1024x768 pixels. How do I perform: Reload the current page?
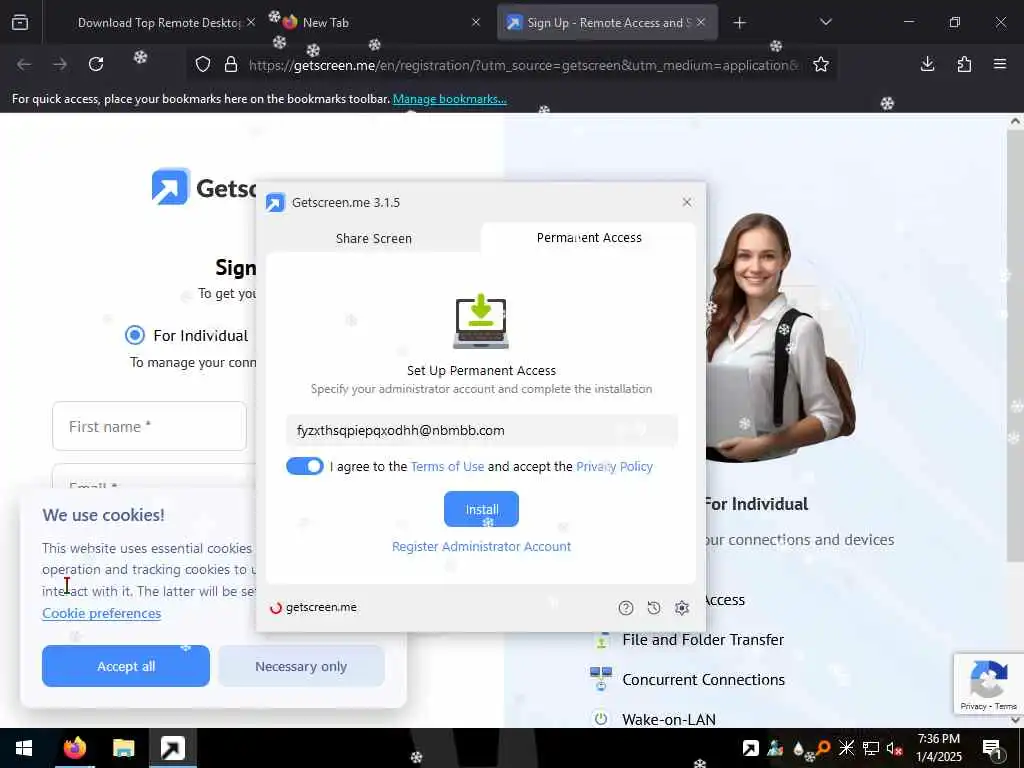click(96, 64)
